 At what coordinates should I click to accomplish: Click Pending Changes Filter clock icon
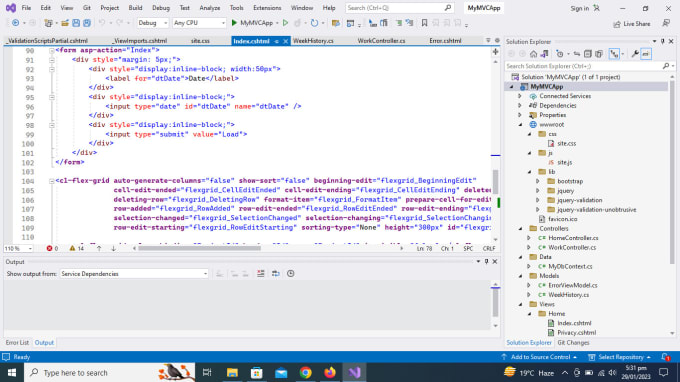point(560,54)
